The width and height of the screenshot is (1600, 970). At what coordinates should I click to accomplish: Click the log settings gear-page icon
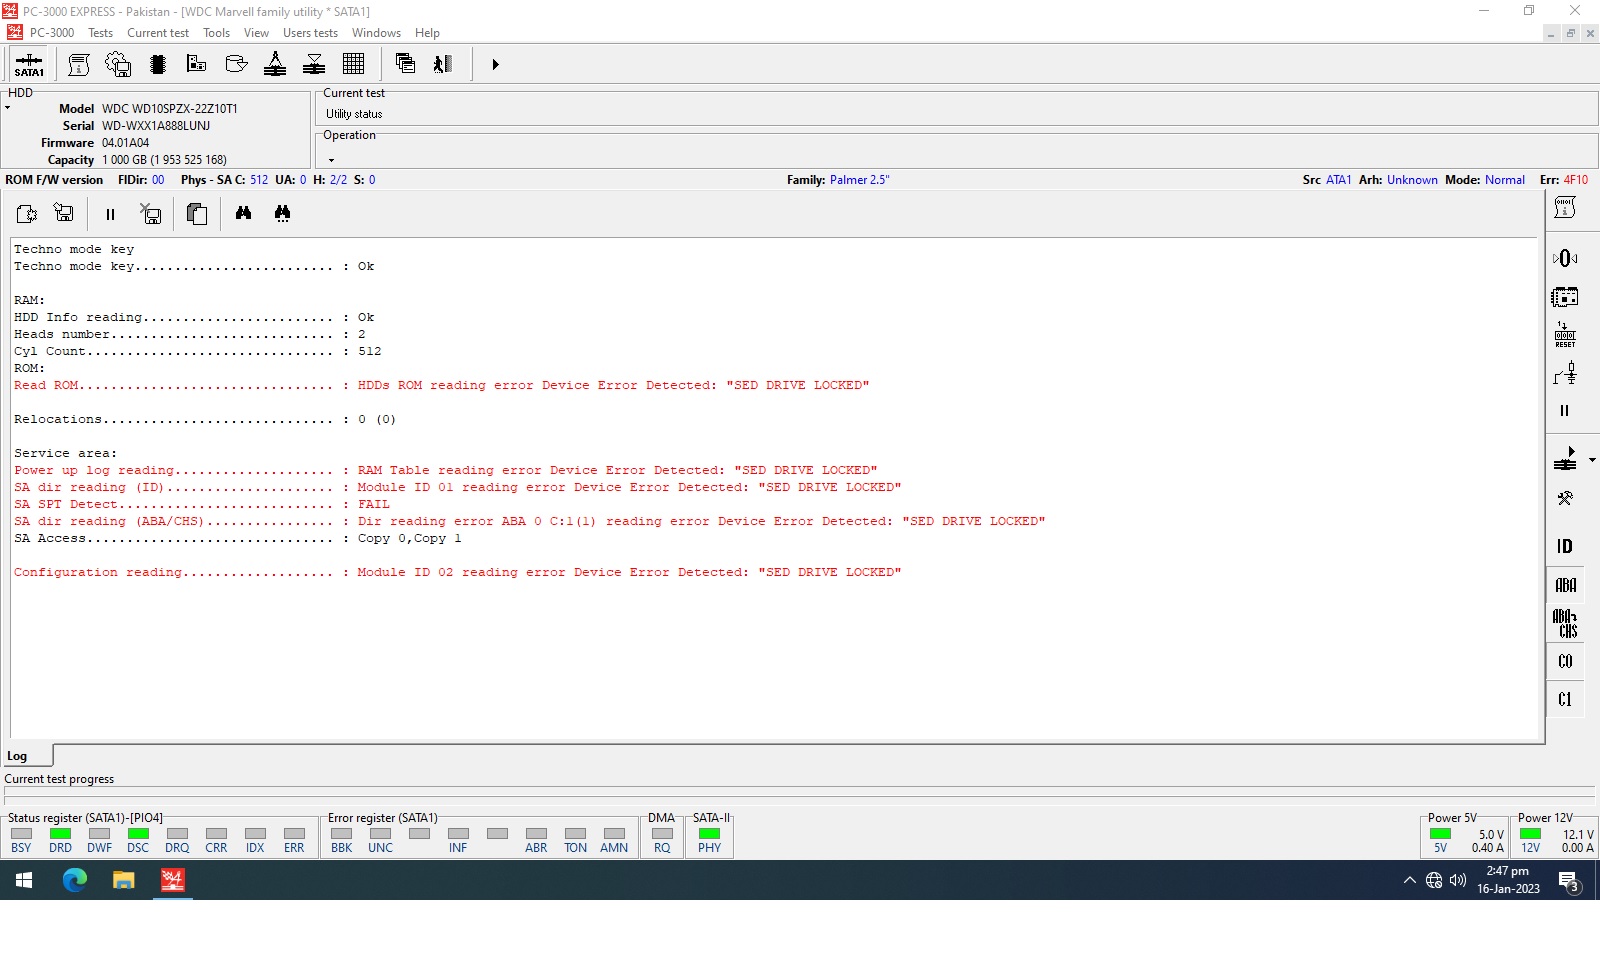(27, 214)
